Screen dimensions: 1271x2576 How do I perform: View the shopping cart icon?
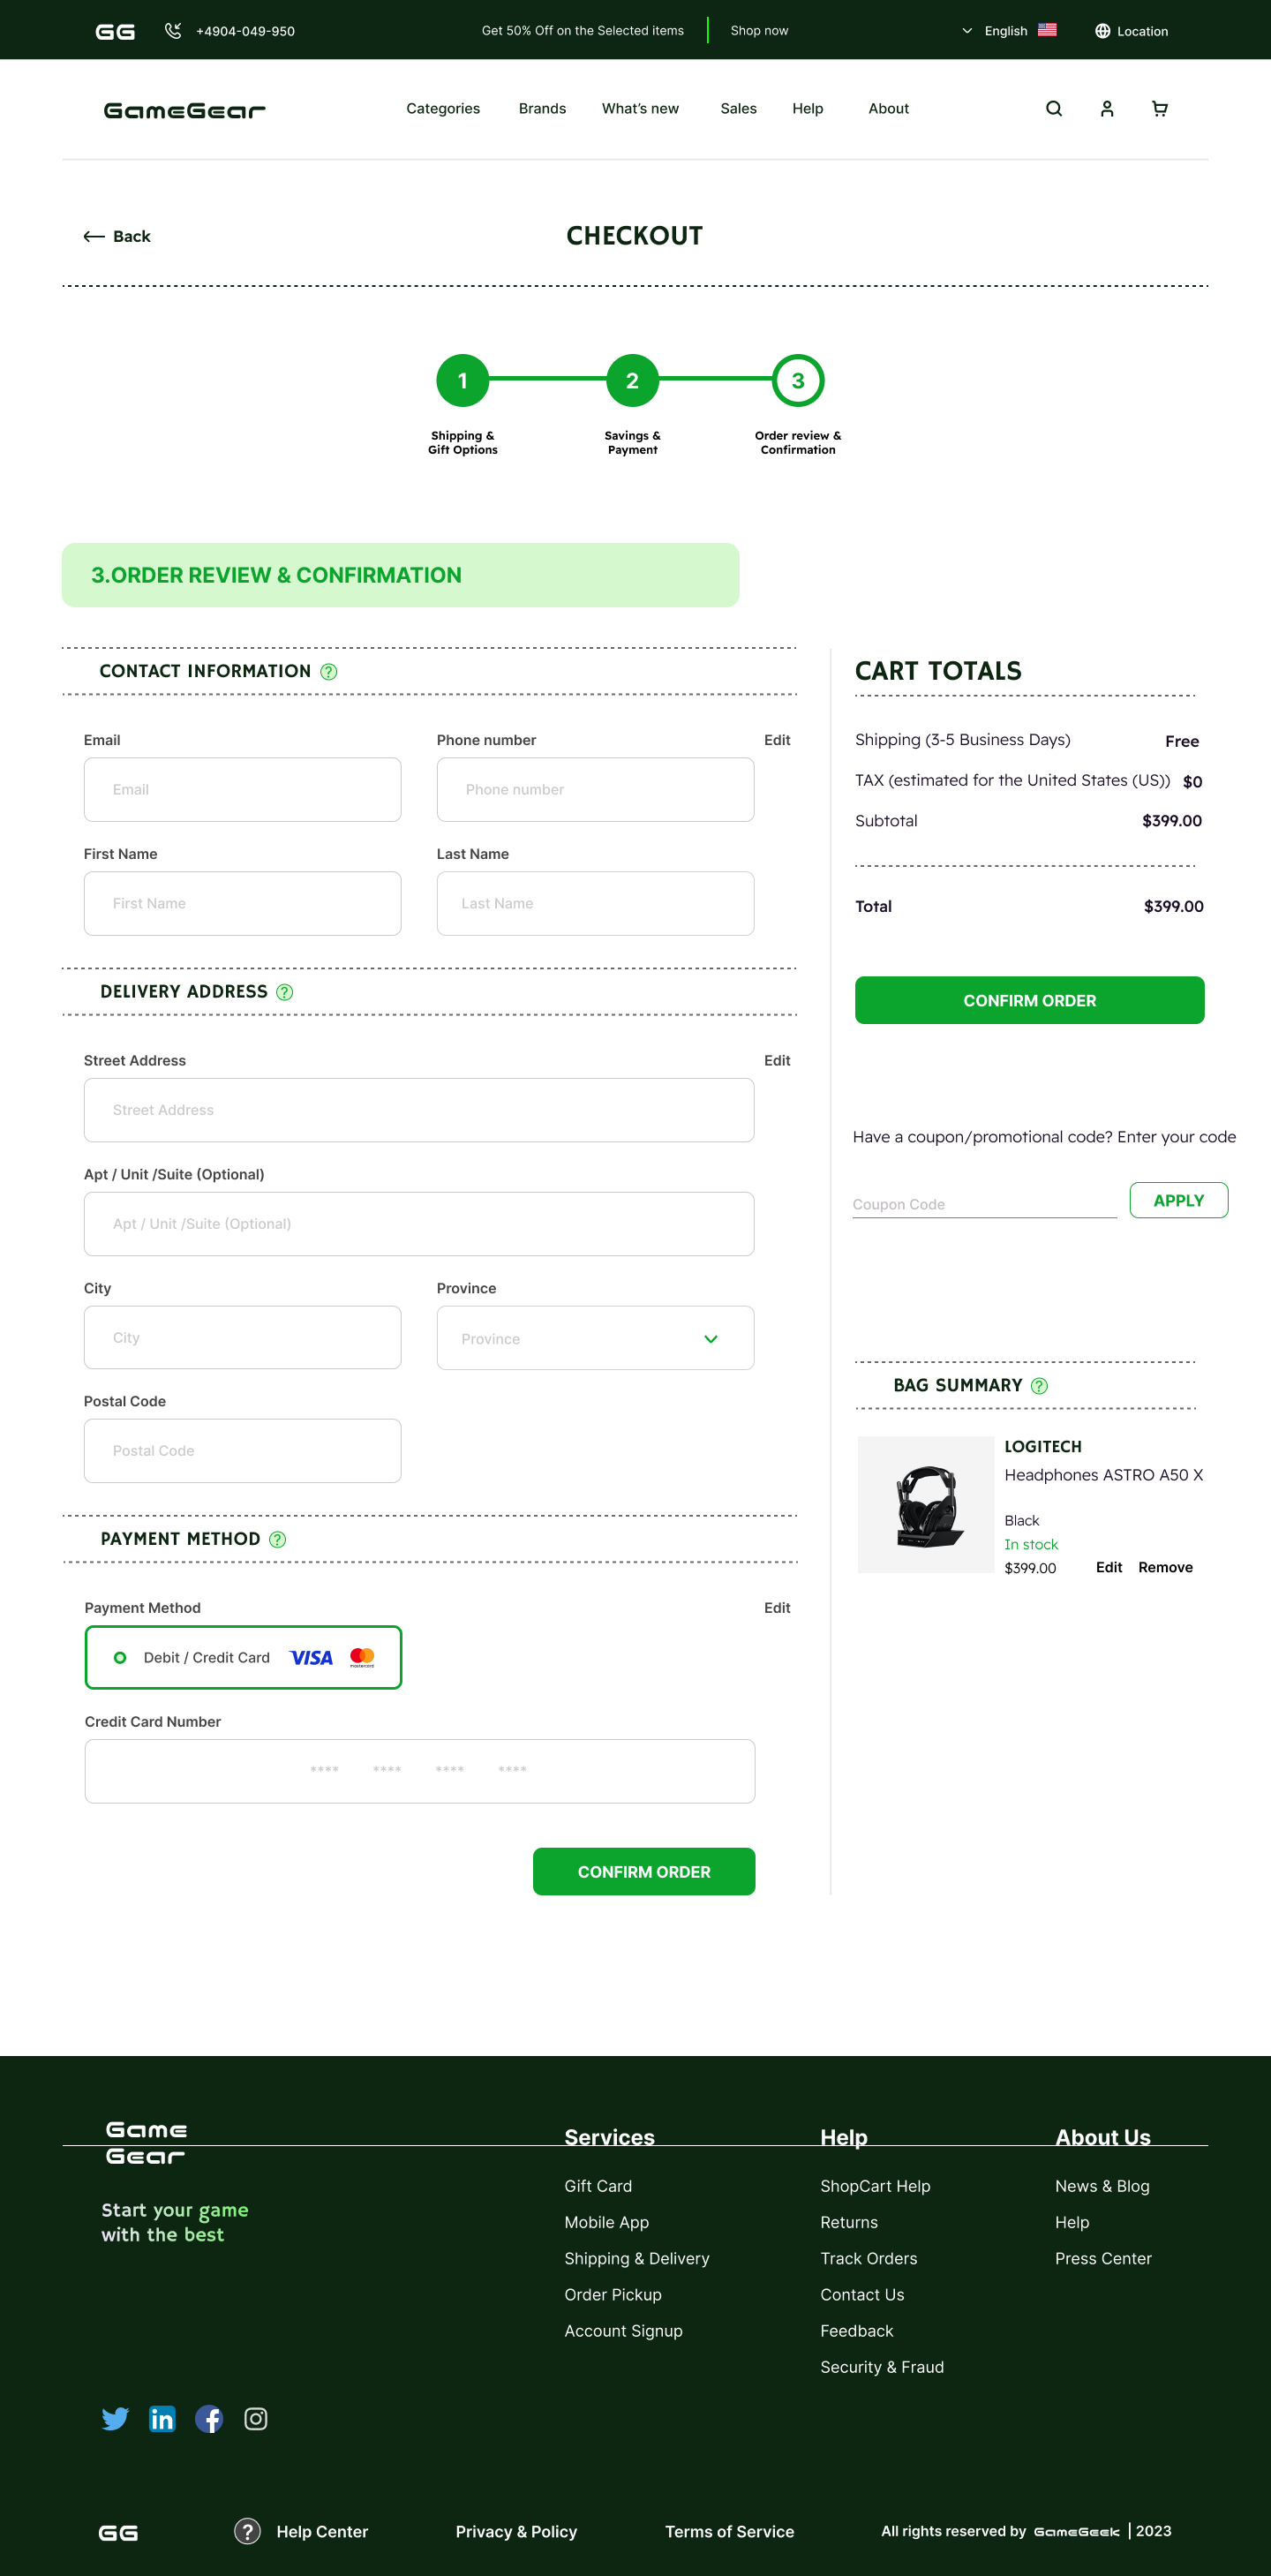point(1159,108)
